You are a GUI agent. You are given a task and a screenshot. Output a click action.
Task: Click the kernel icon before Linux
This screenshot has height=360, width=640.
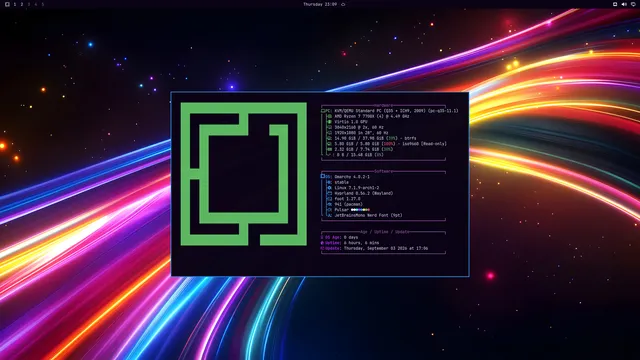[x=329, y=188]
